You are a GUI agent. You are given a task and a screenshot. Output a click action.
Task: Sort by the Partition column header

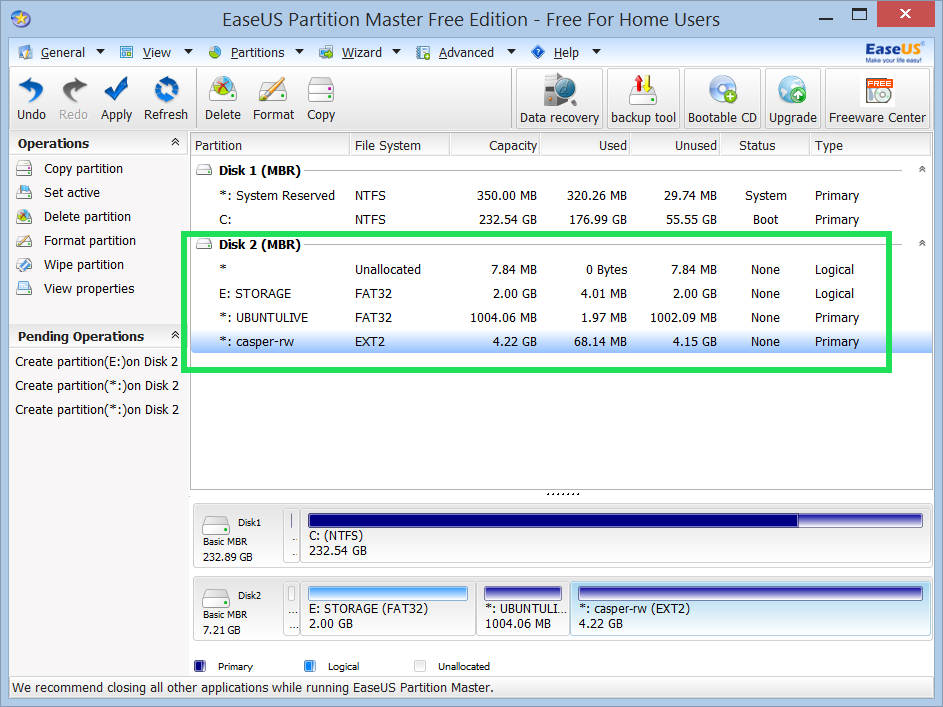(x=270, y=145)
